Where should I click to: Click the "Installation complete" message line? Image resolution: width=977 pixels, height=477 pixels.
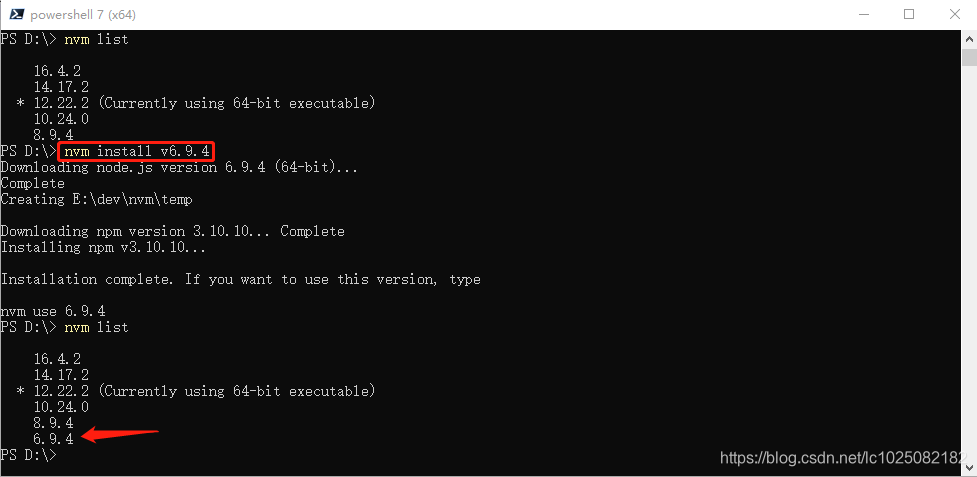click(241, 279)
